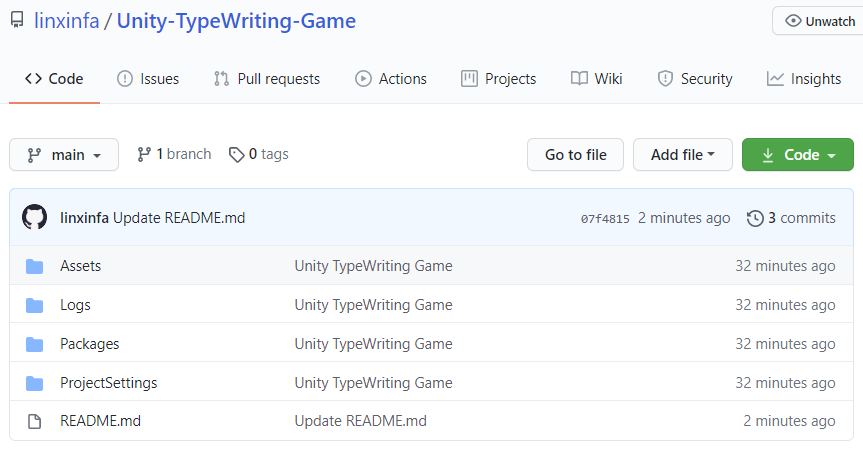
Task: Click the Unwatch button
Action: pos(818,21)
